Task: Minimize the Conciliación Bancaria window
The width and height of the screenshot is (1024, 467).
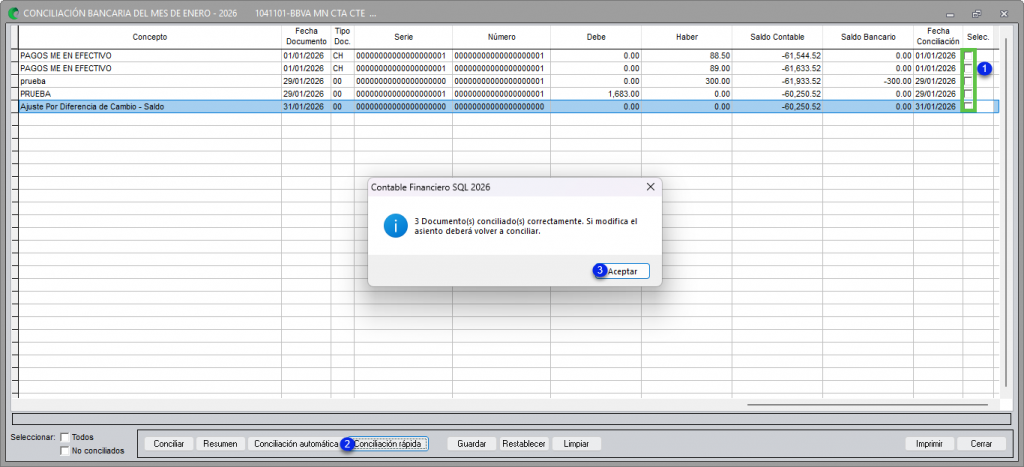Action: coord(949,13)
